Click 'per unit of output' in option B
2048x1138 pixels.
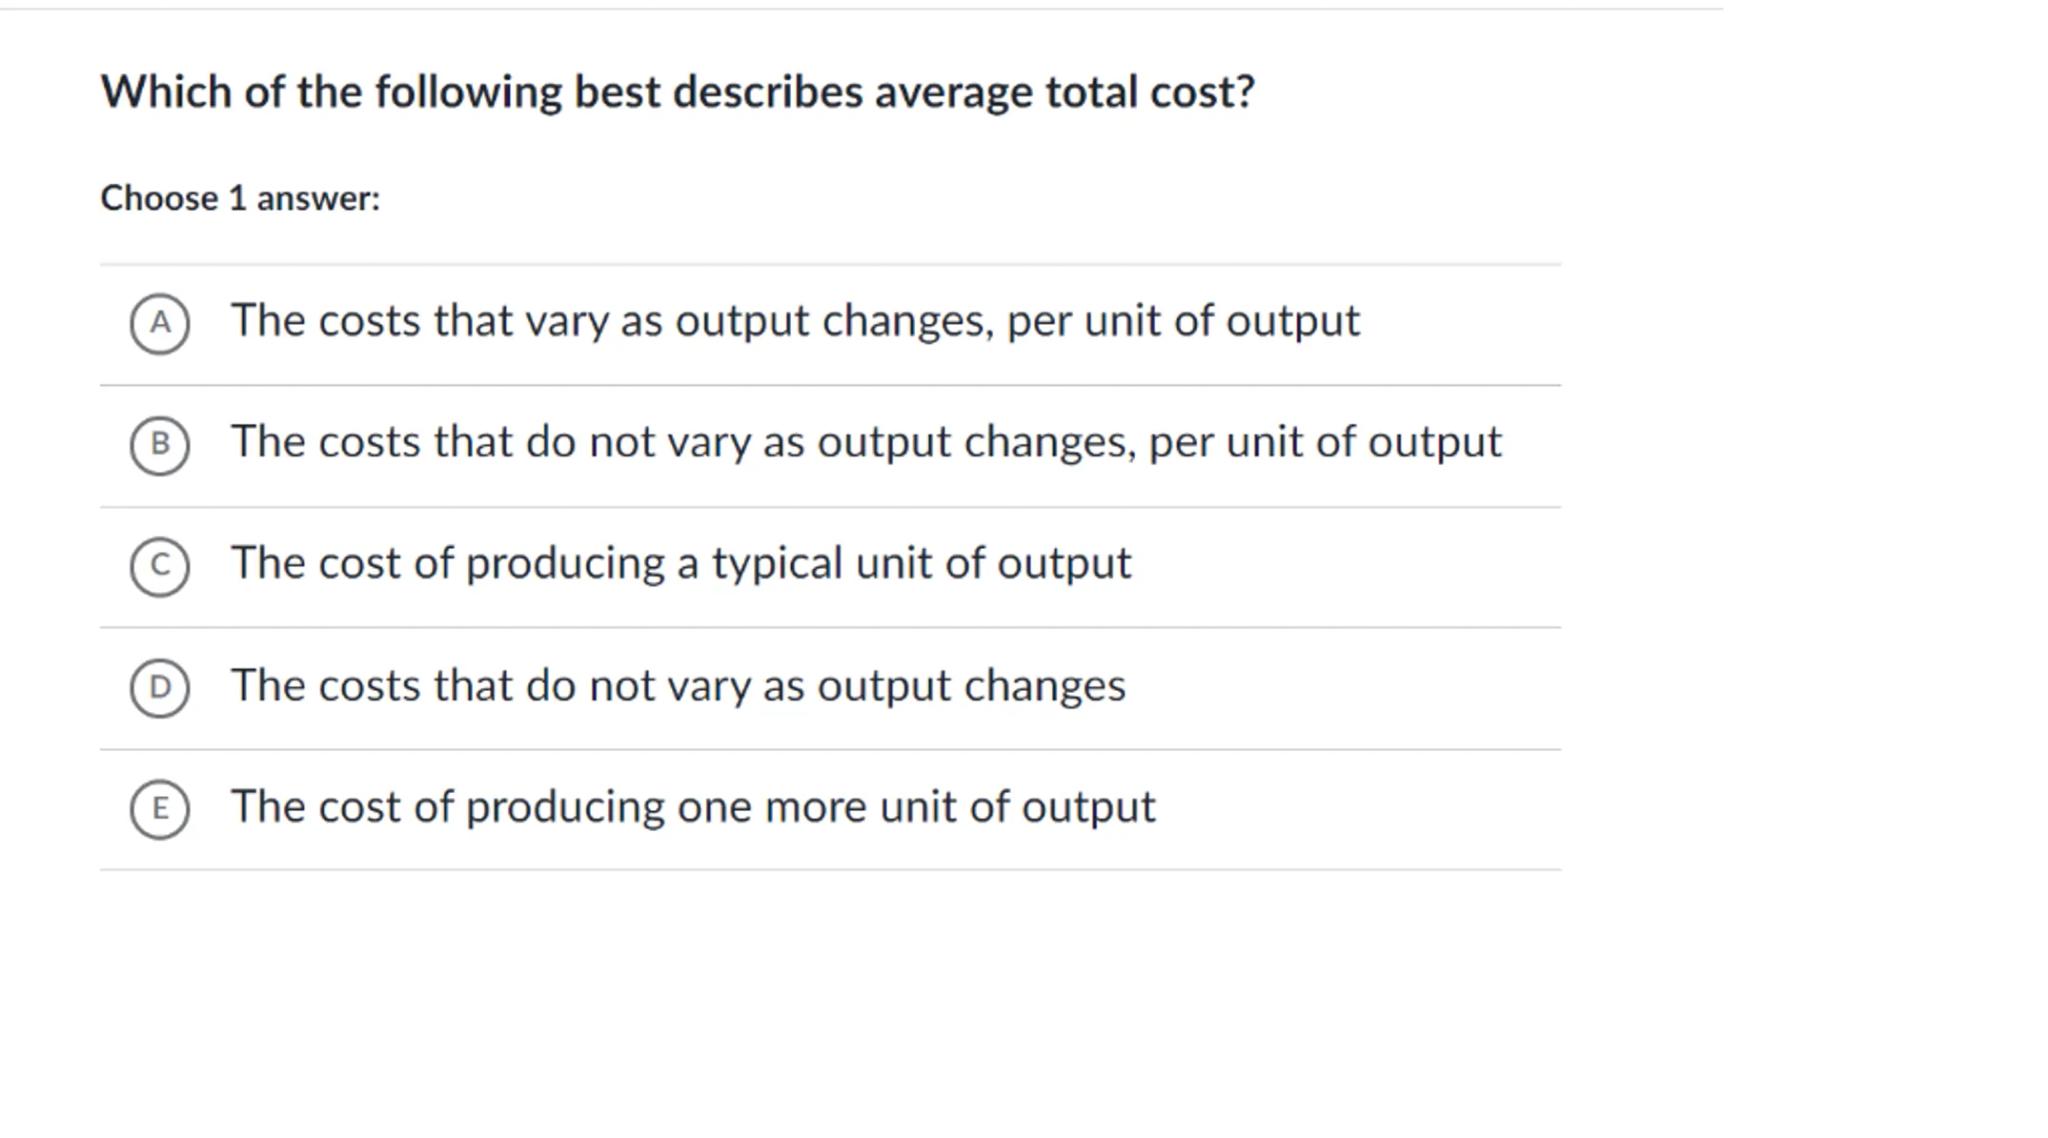[1325, 442]
